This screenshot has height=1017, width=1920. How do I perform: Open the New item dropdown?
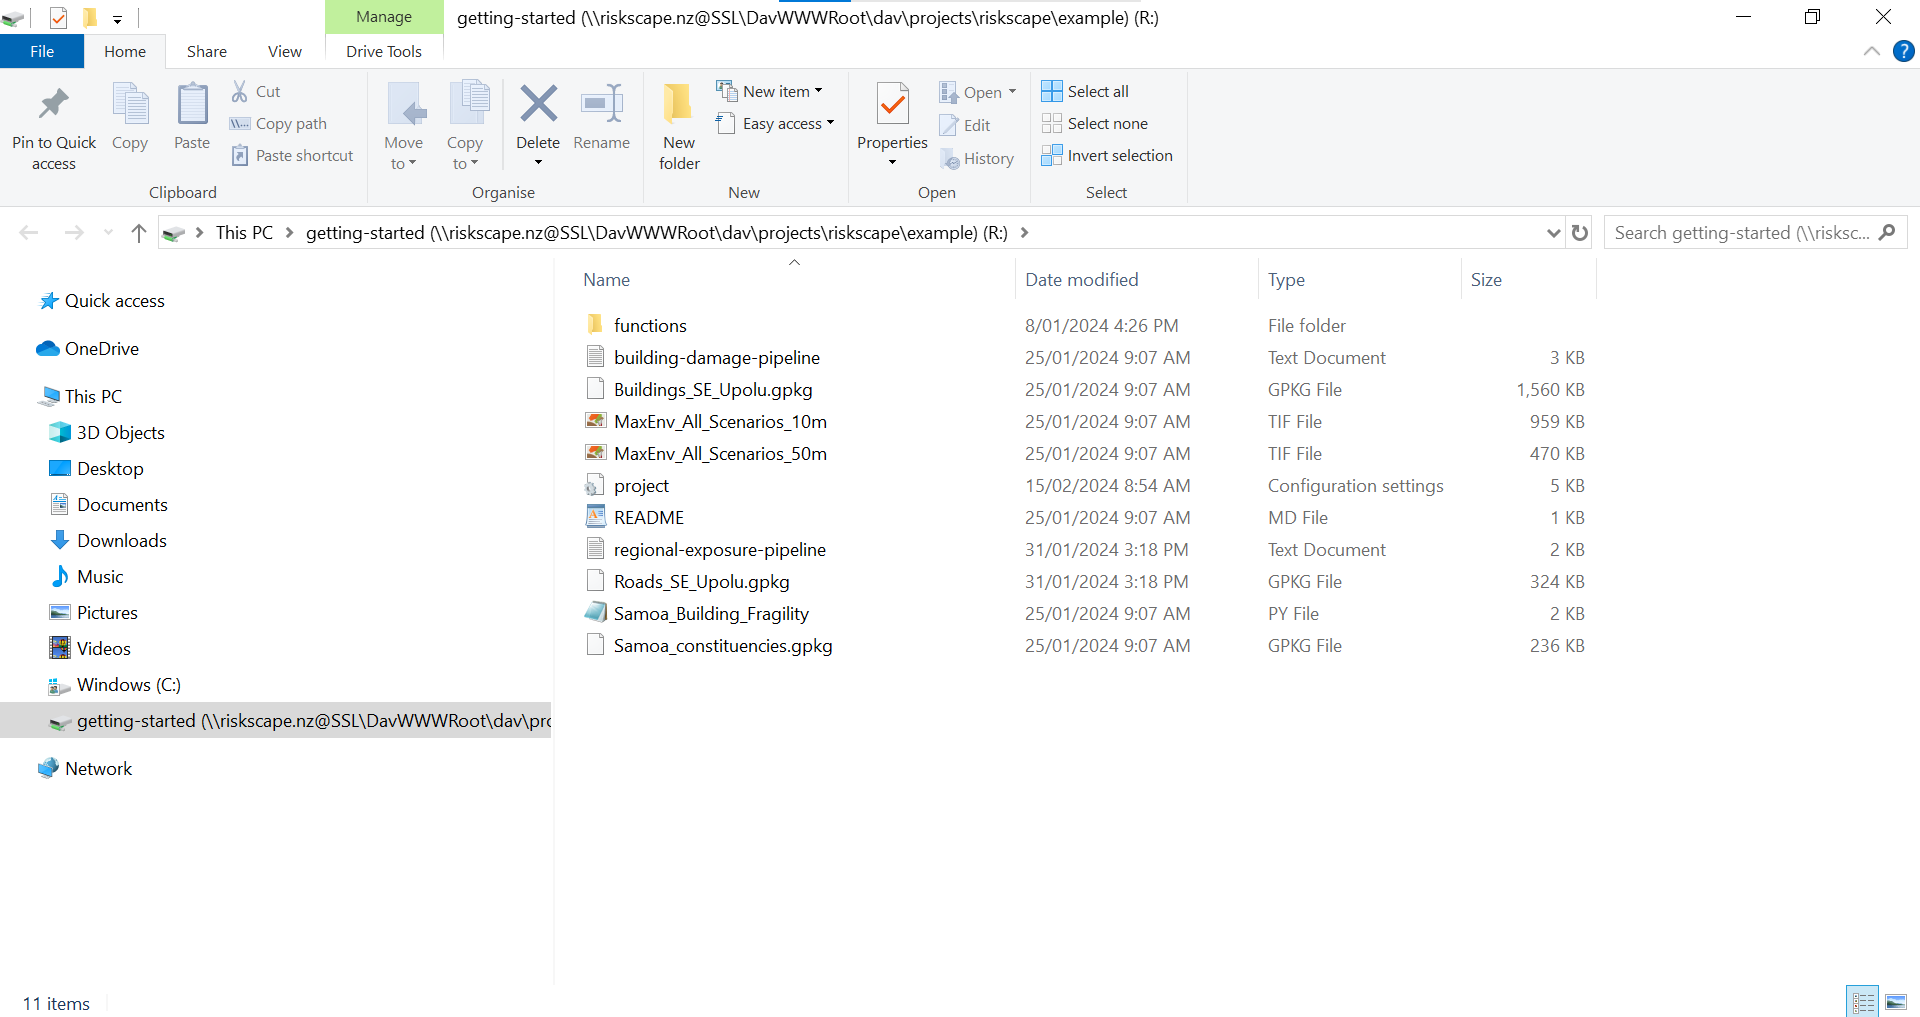pyautogui.click(x=769, y=91)
